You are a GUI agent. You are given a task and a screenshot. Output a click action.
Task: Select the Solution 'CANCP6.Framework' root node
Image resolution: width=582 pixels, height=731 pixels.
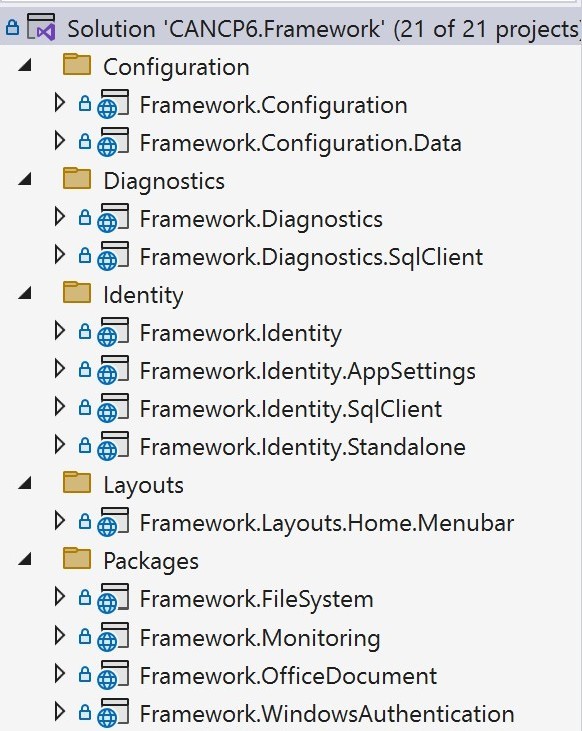point(324,29)
